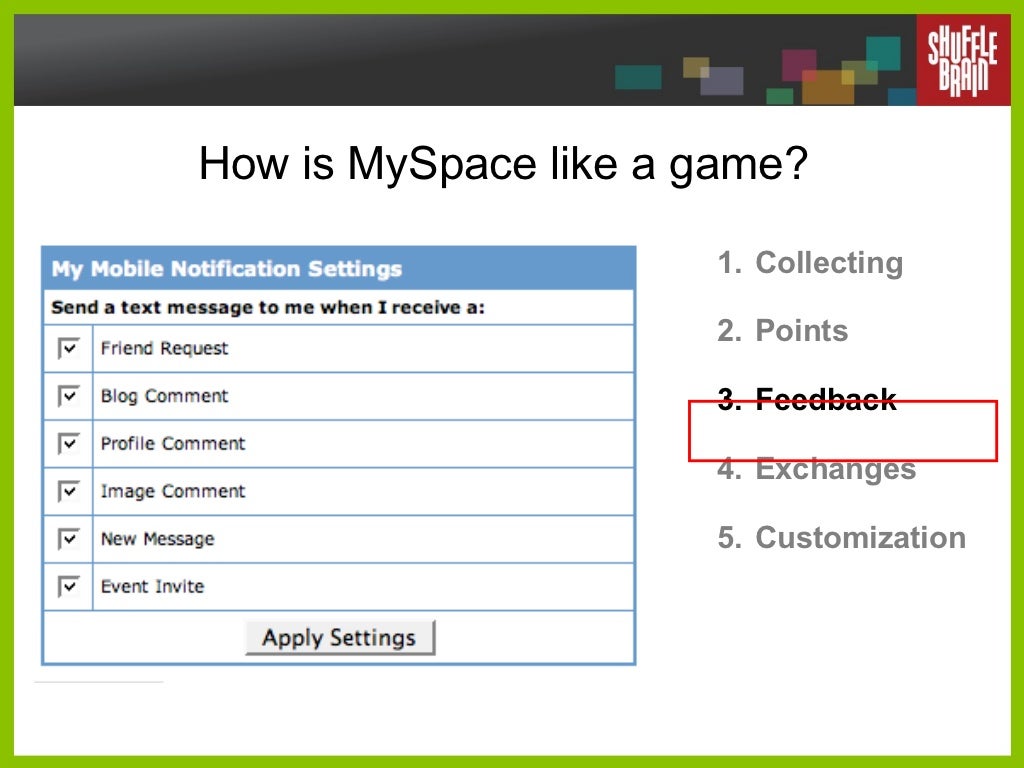Uncheck the Event Invite checkbox
Image resolution: width=1024 pixels, height=768 pixels.
(x=69, y=586)
